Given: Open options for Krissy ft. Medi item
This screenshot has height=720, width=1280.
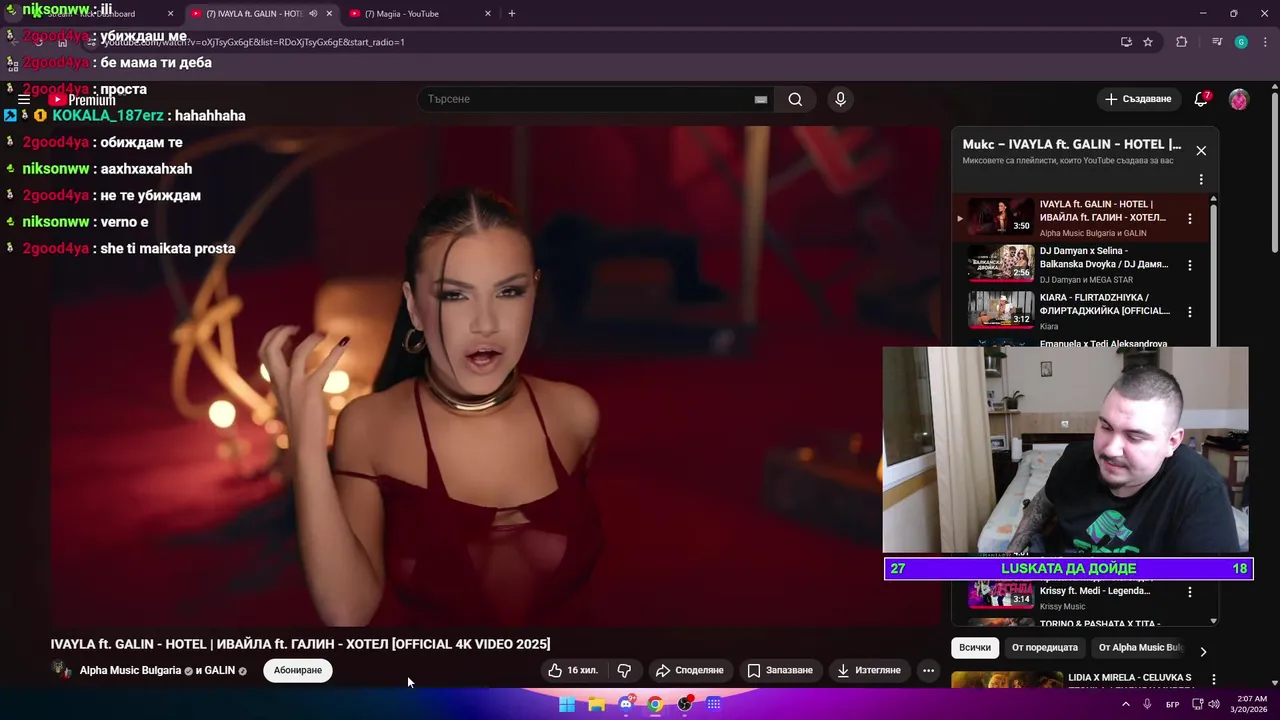Looking at the screenshot, I should coord(1190,592).
